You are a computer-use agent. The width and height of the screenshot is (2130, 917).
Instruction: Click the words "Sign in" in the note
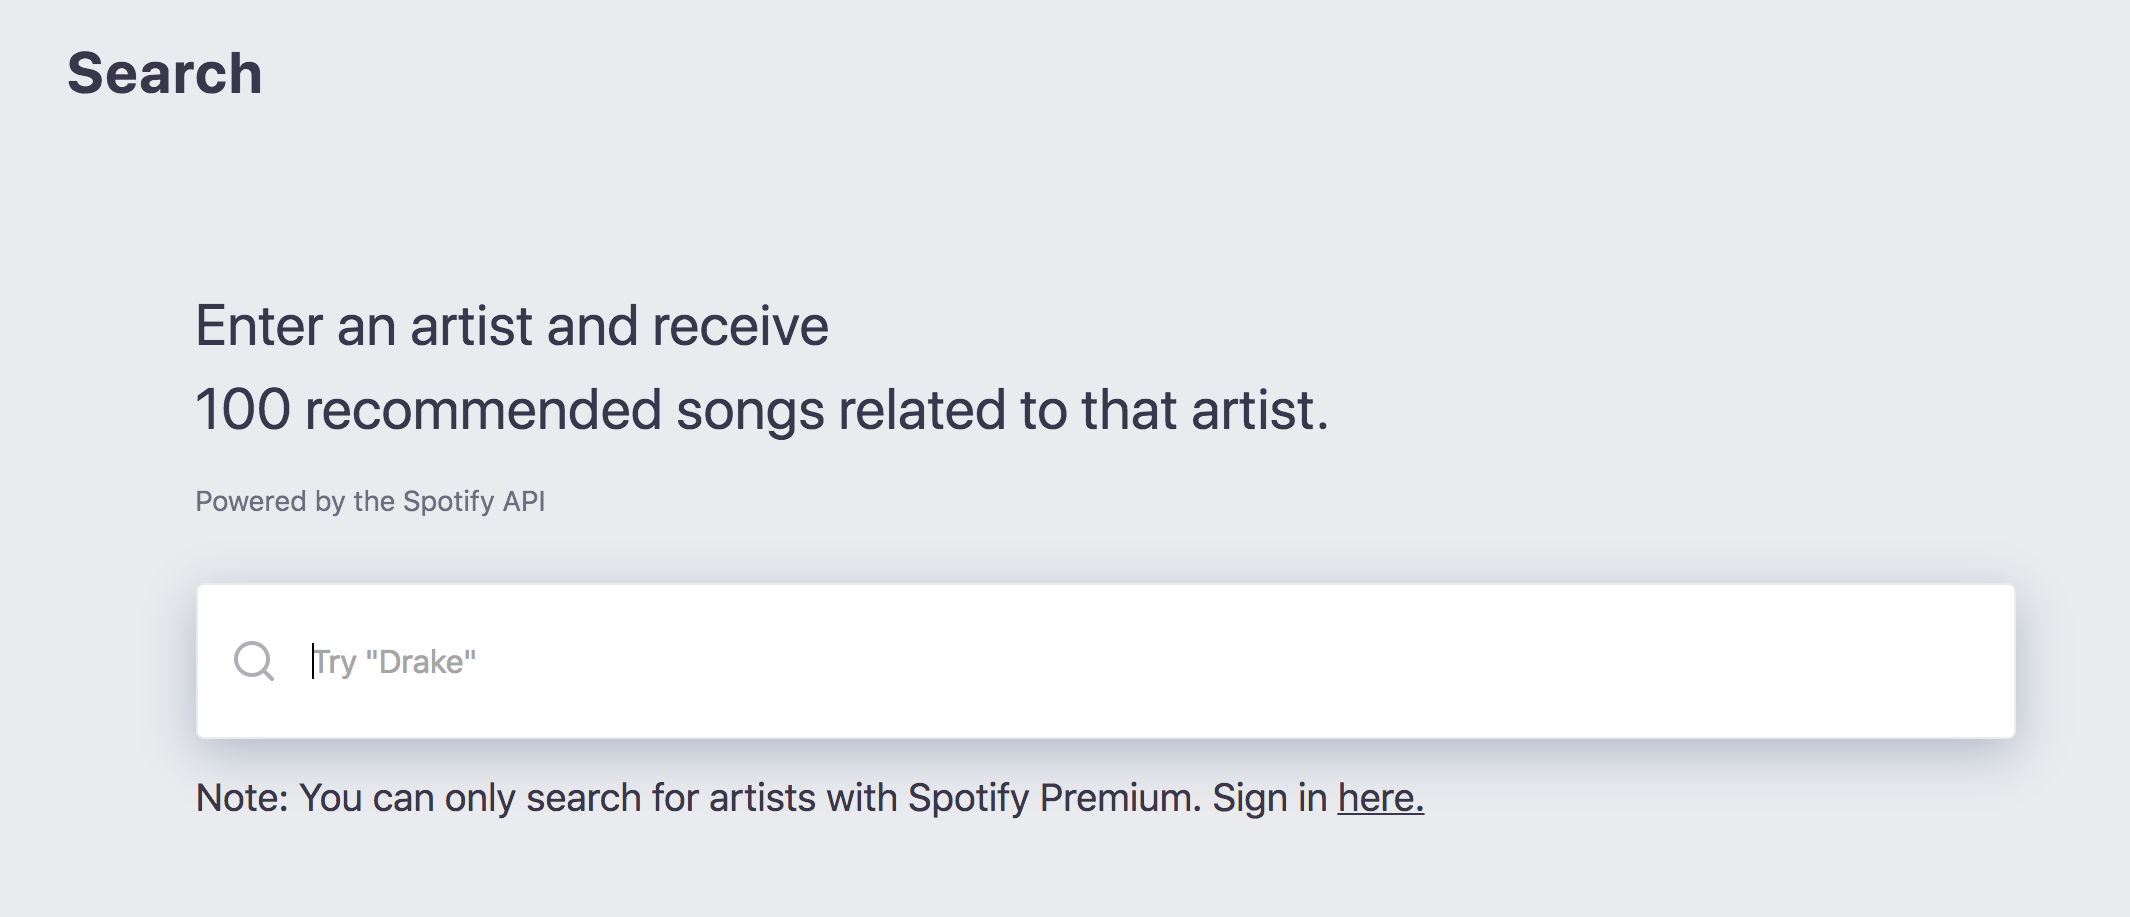(x=1270, y=798)
